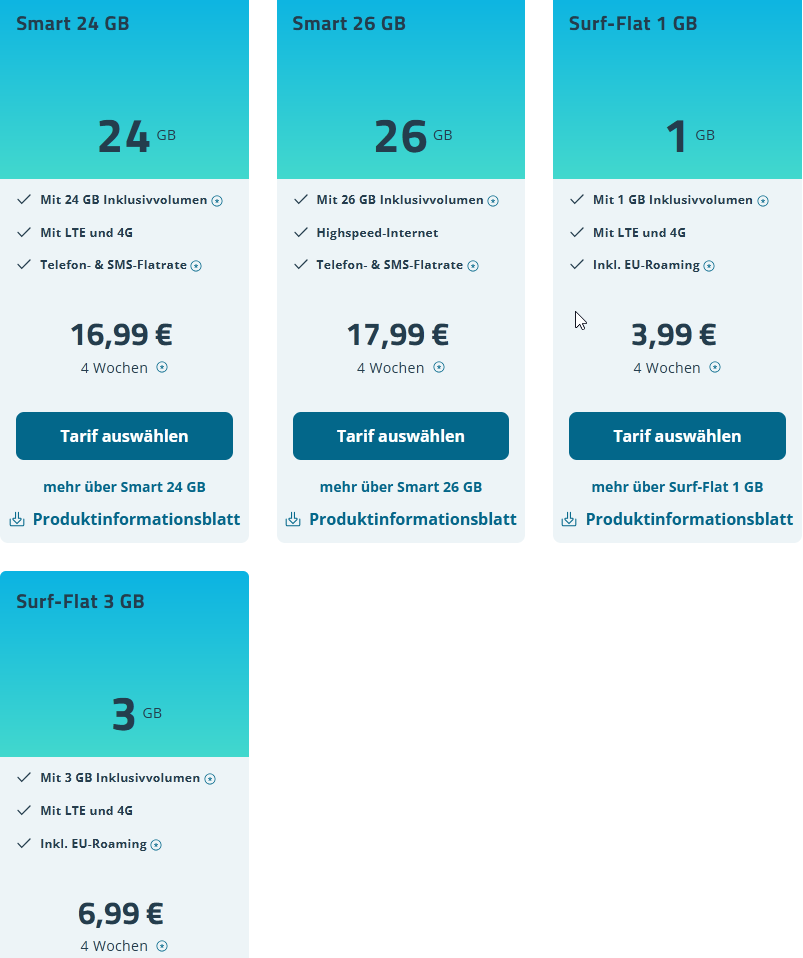The height and width of the screenshot is (958, 803).
Task: Click info icon beside 26 GB Inklusivvolumen
Action: click(493, 201)
